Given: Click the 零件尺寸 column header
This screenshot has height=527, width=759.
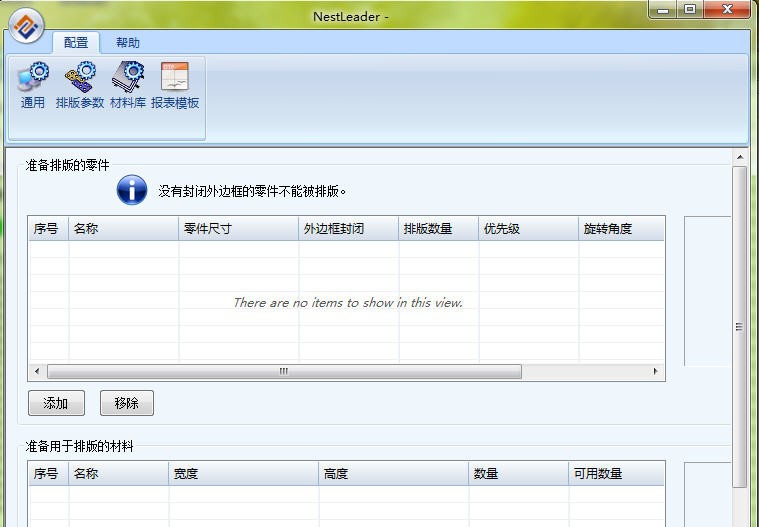Looking at the screenshot, I should [x=238, y=228].
